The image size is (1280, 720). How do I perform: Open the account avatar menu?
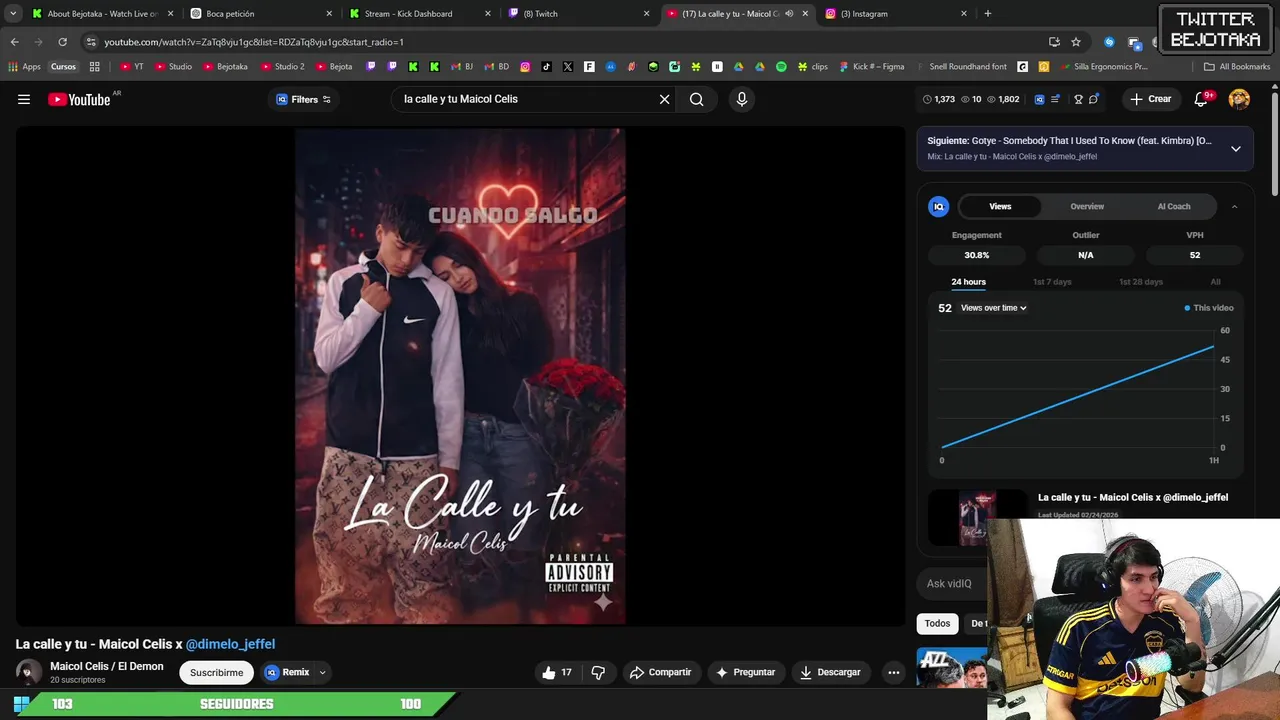1239,99
